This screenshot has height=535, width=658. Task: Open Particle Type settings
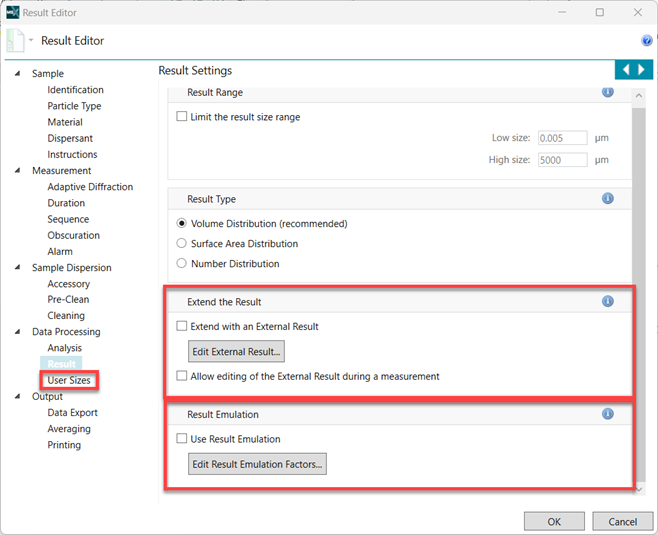click(x=74, y=106)
